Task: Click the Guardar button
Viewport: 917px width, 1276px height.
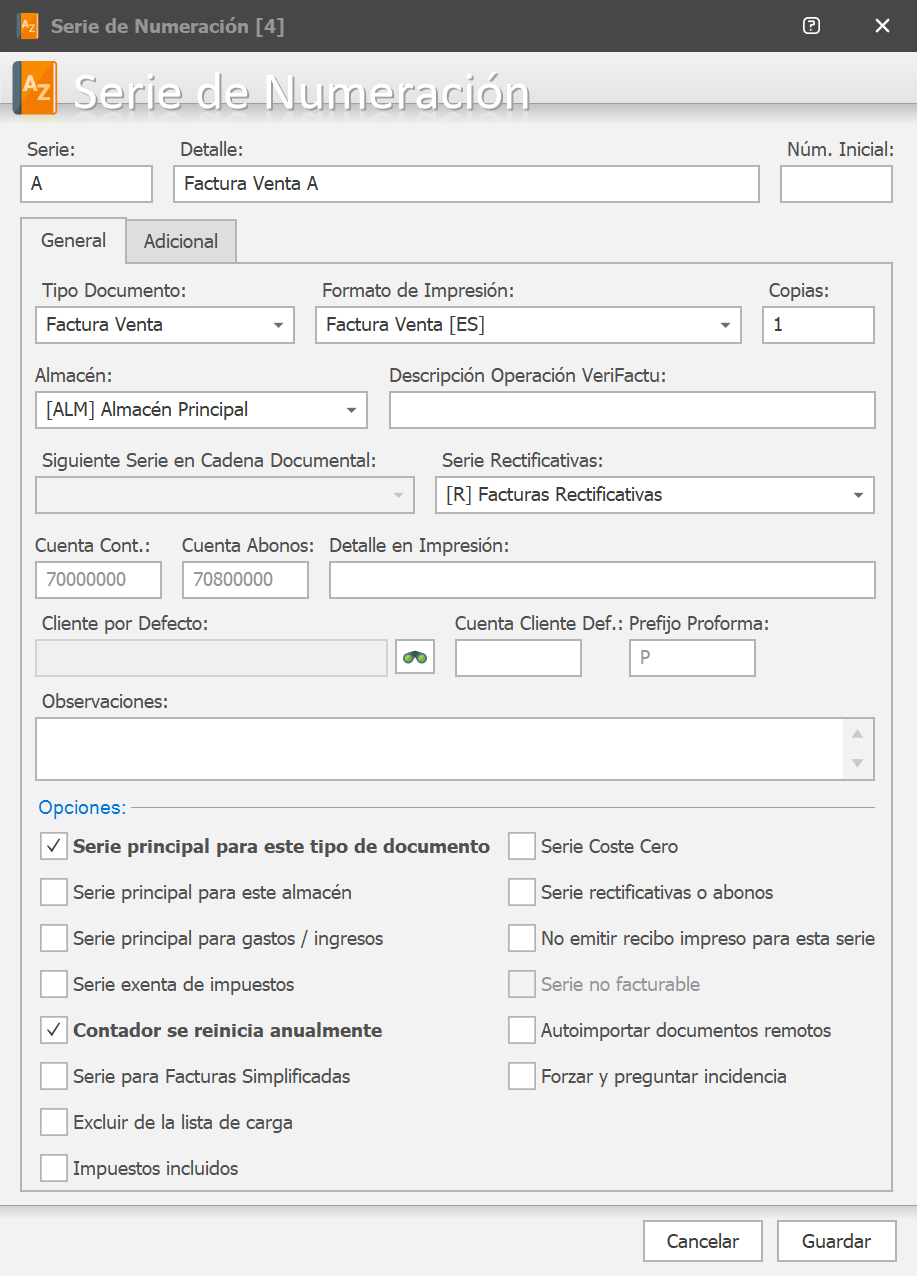Action: [837, 1241]
